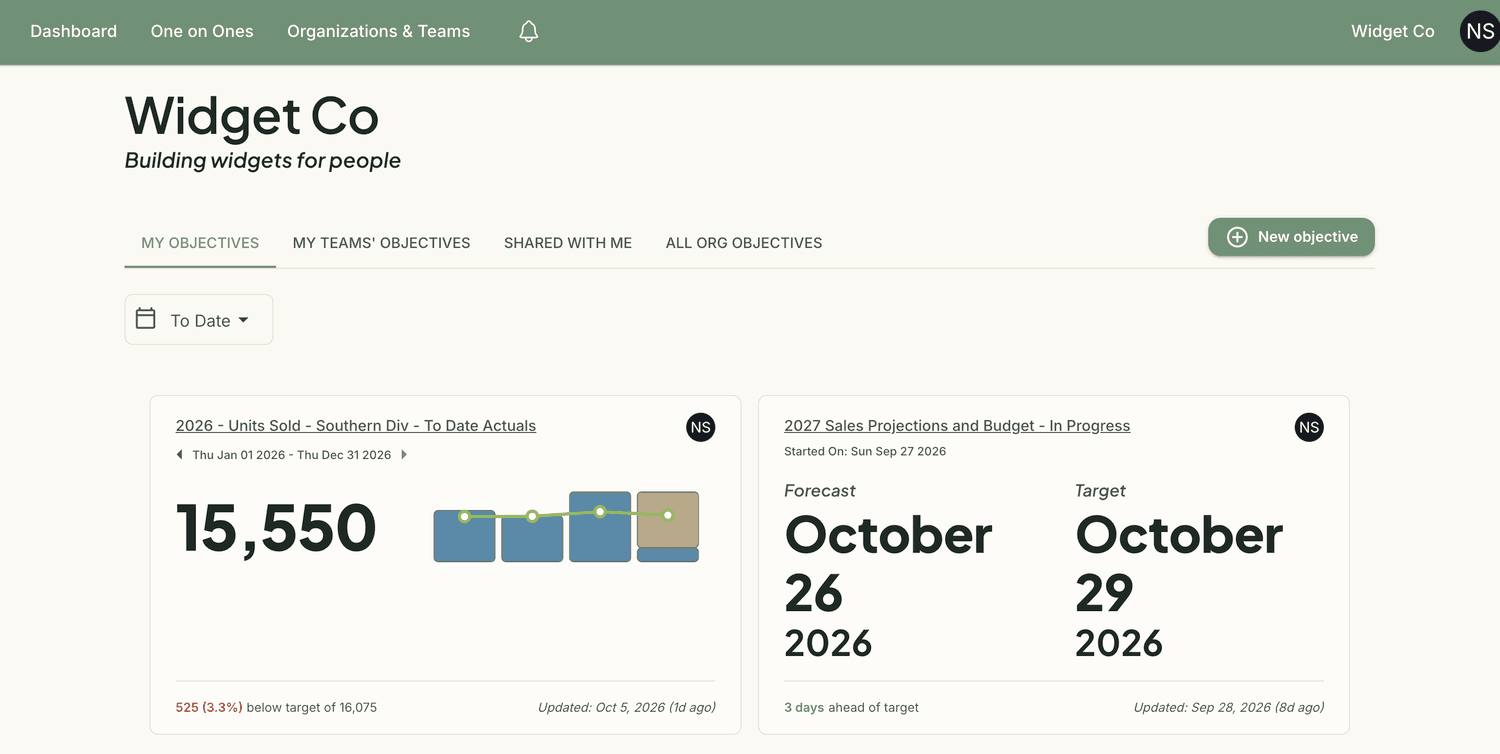Screen dimensions: 1500x754
Task: Click the Forecast label
Action: [820, 491]
